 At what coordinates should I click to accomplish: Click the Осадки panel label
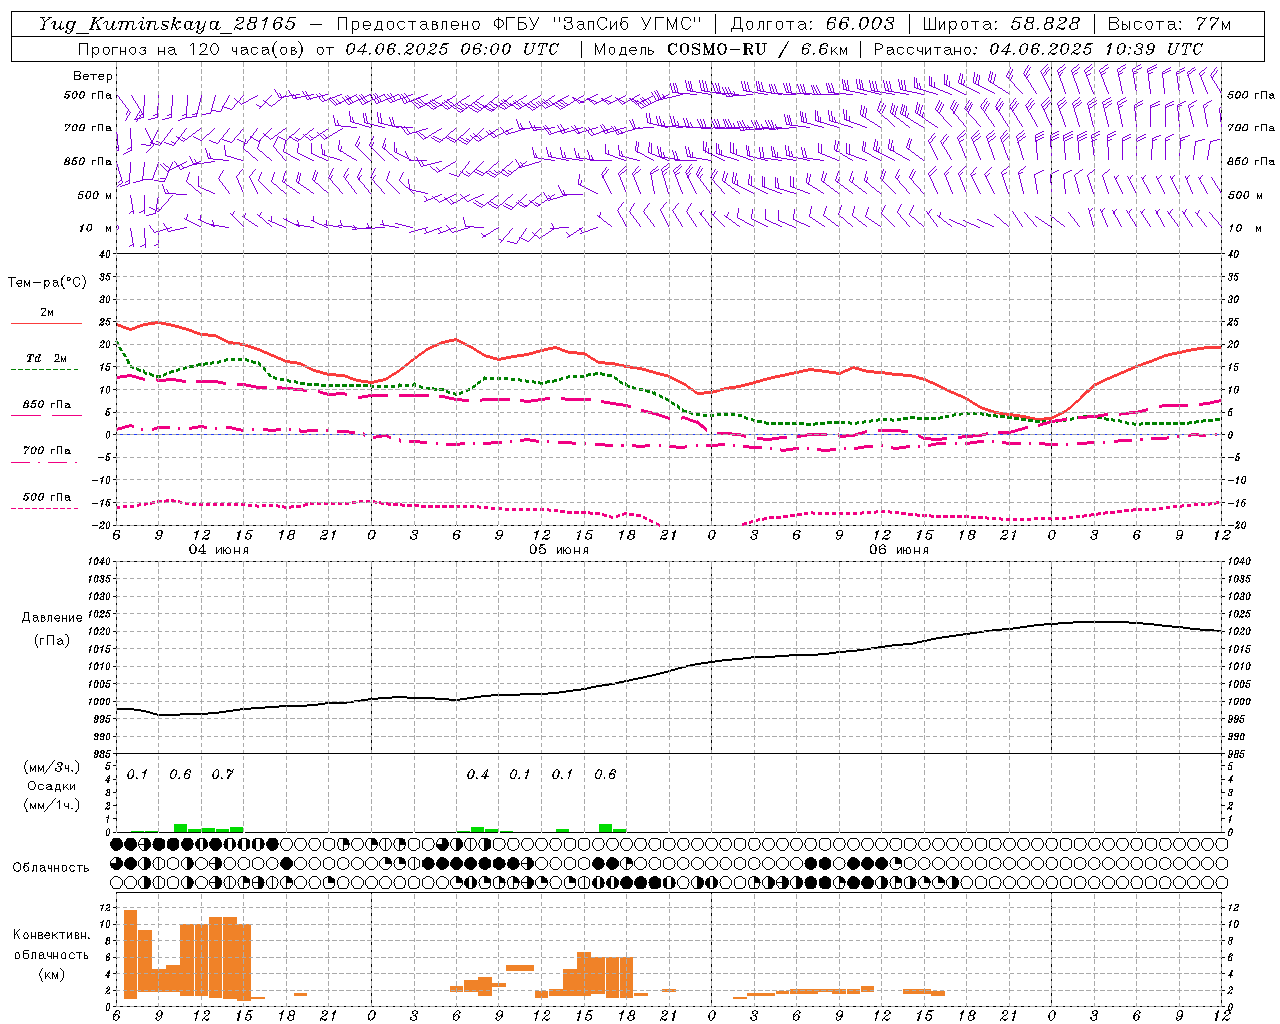51,786
